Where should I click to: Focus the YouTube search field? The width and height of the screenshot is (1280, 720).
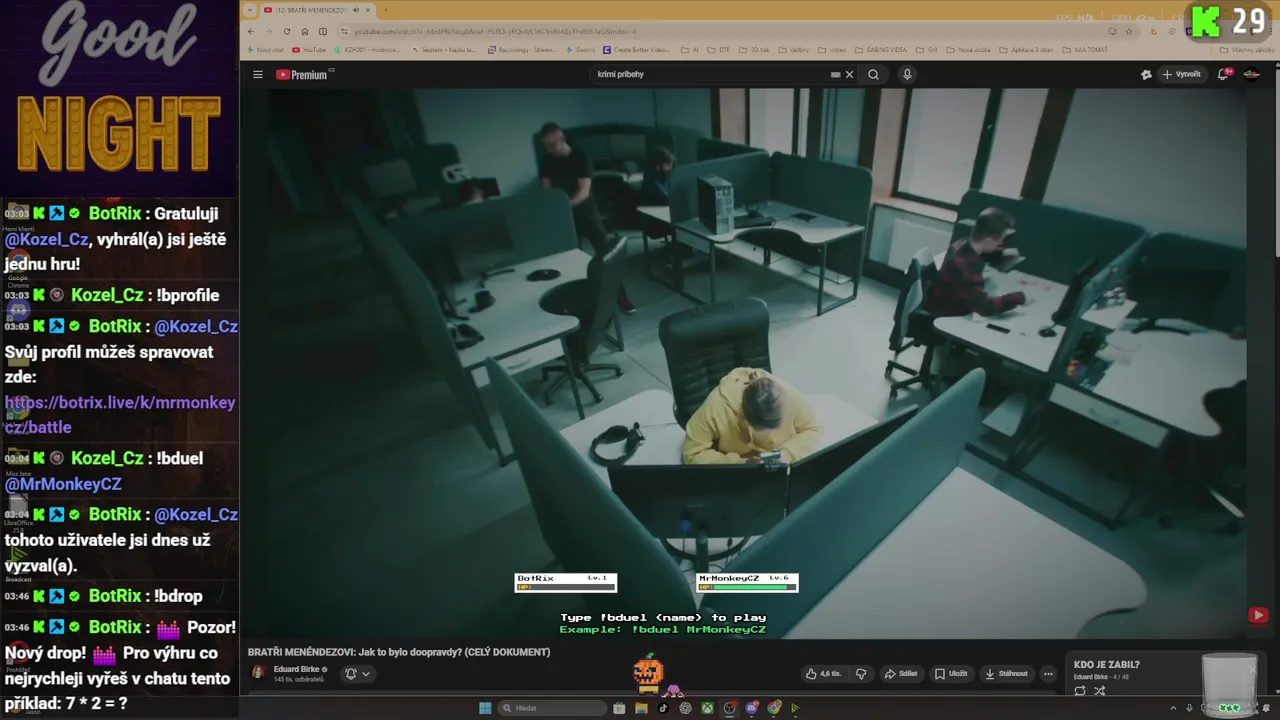[710, 74]
